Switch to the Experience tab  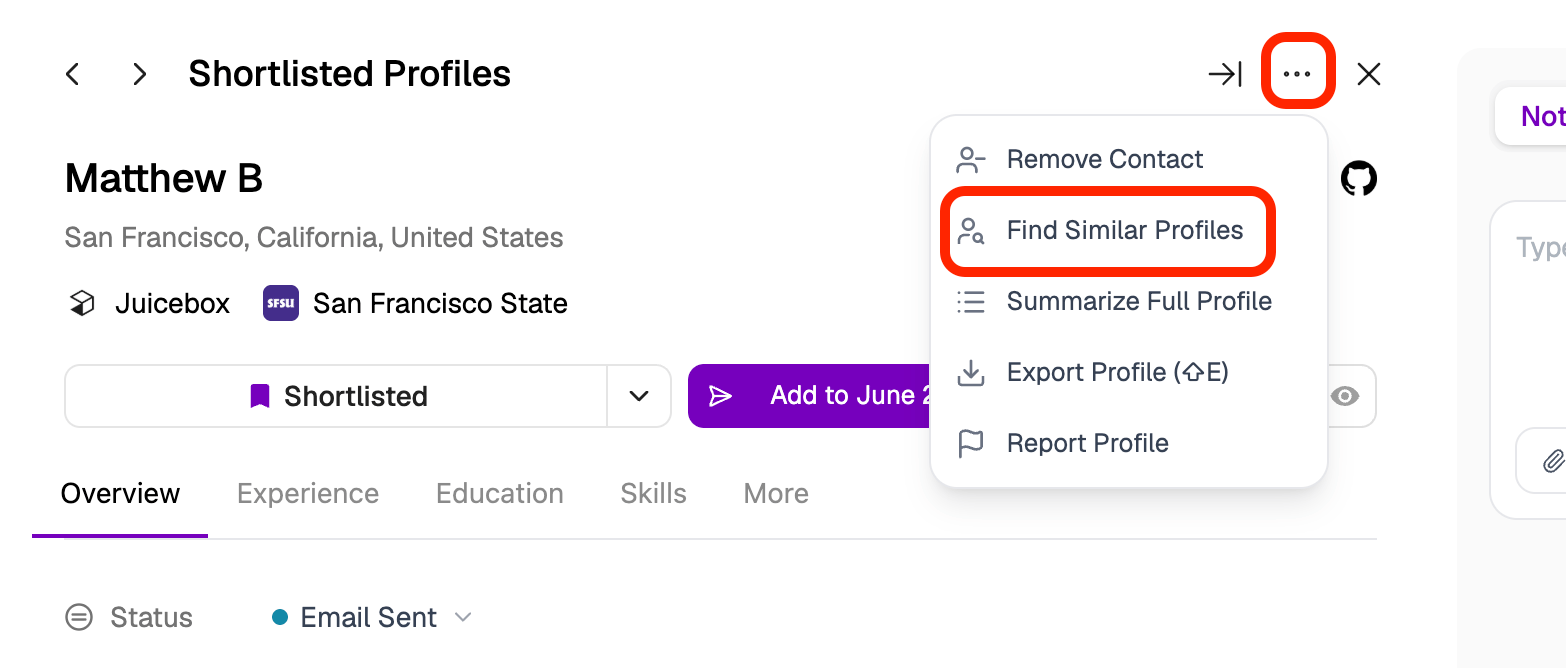click(x=308, y=493)
